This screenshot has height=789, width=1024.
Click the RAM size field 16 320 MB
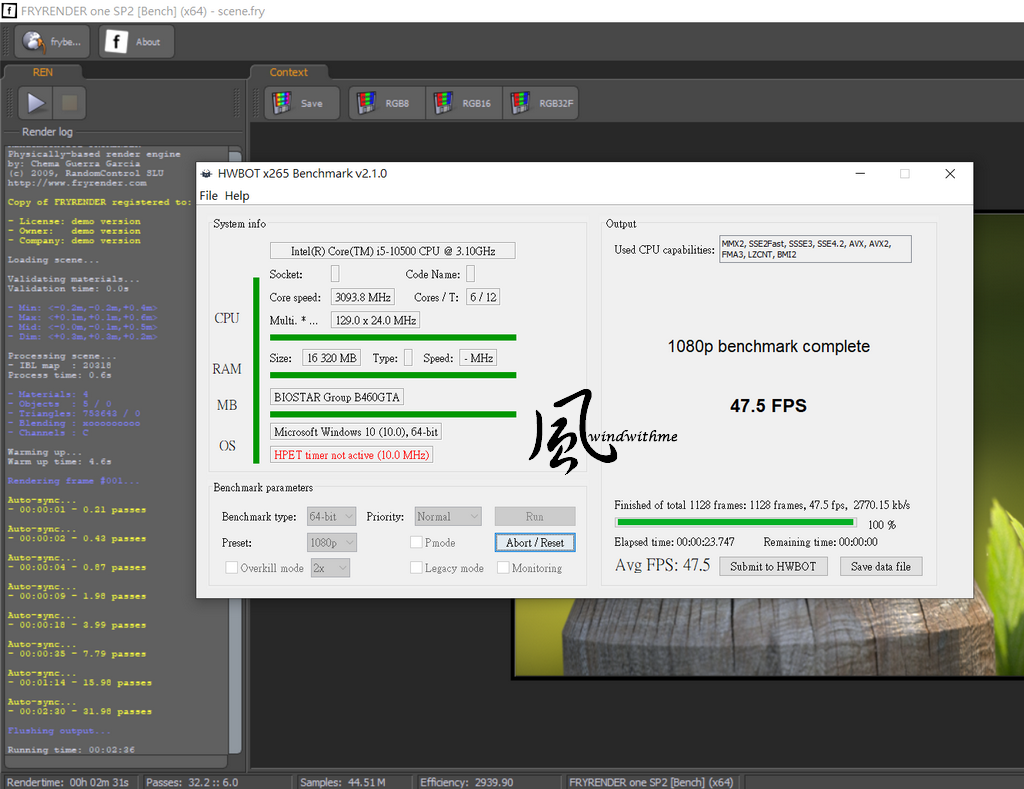click(x=332, y=358)
